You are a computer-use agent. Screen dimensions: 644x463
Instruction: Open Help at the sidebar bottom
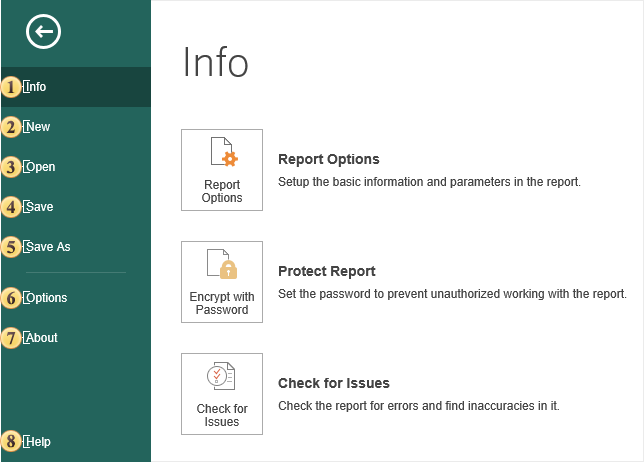(39, 441)
